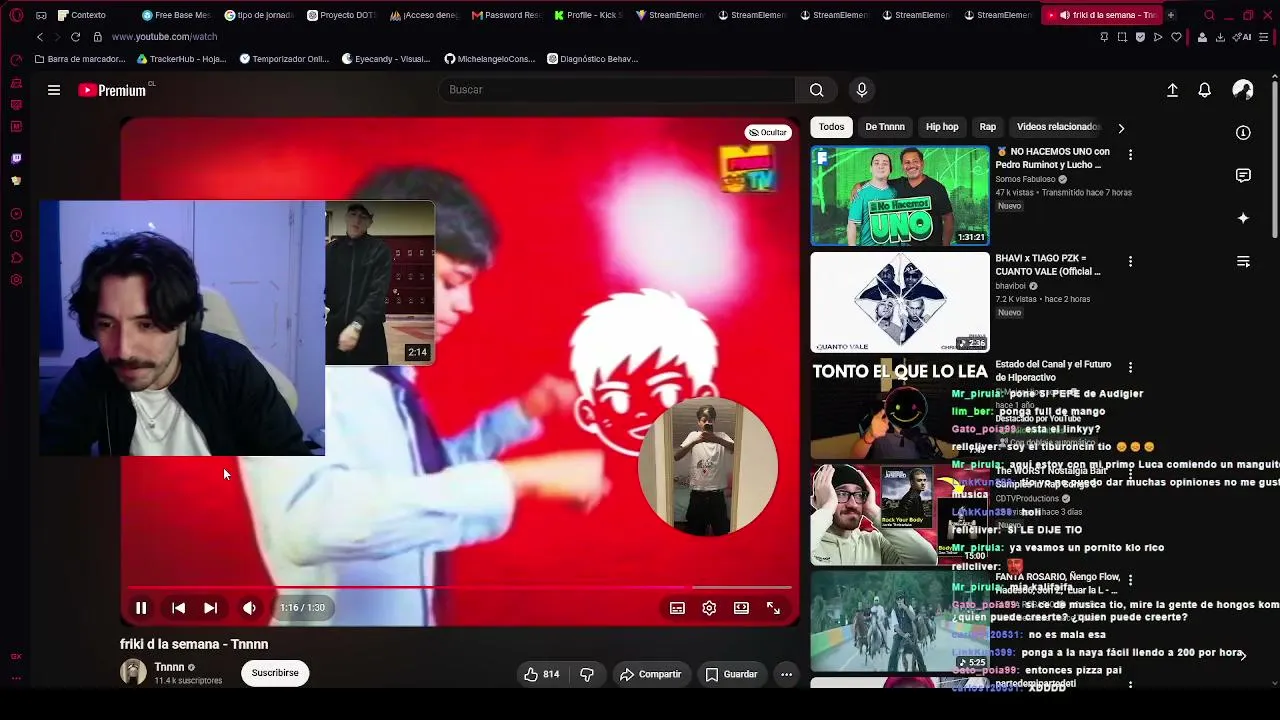Image resolution: width=1280 pixels, height=720 pixels.
Task: Run search with the magnifier button
Action: (817, 90)
